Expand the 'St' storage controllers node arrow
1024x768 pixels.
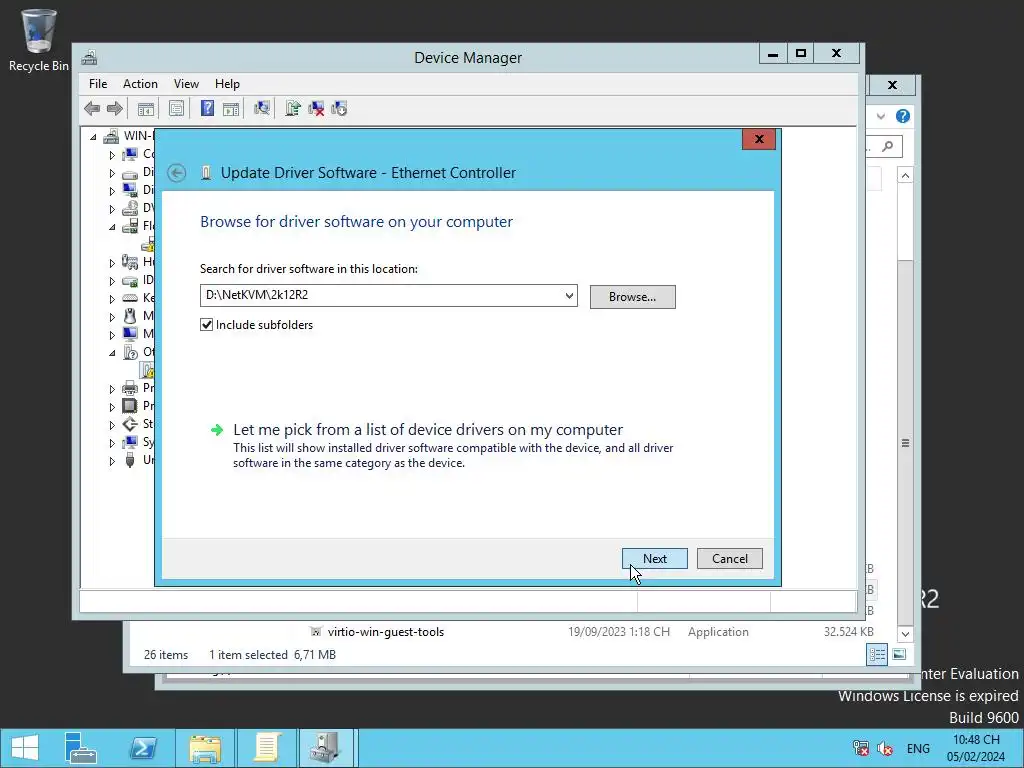click(112, 424)
